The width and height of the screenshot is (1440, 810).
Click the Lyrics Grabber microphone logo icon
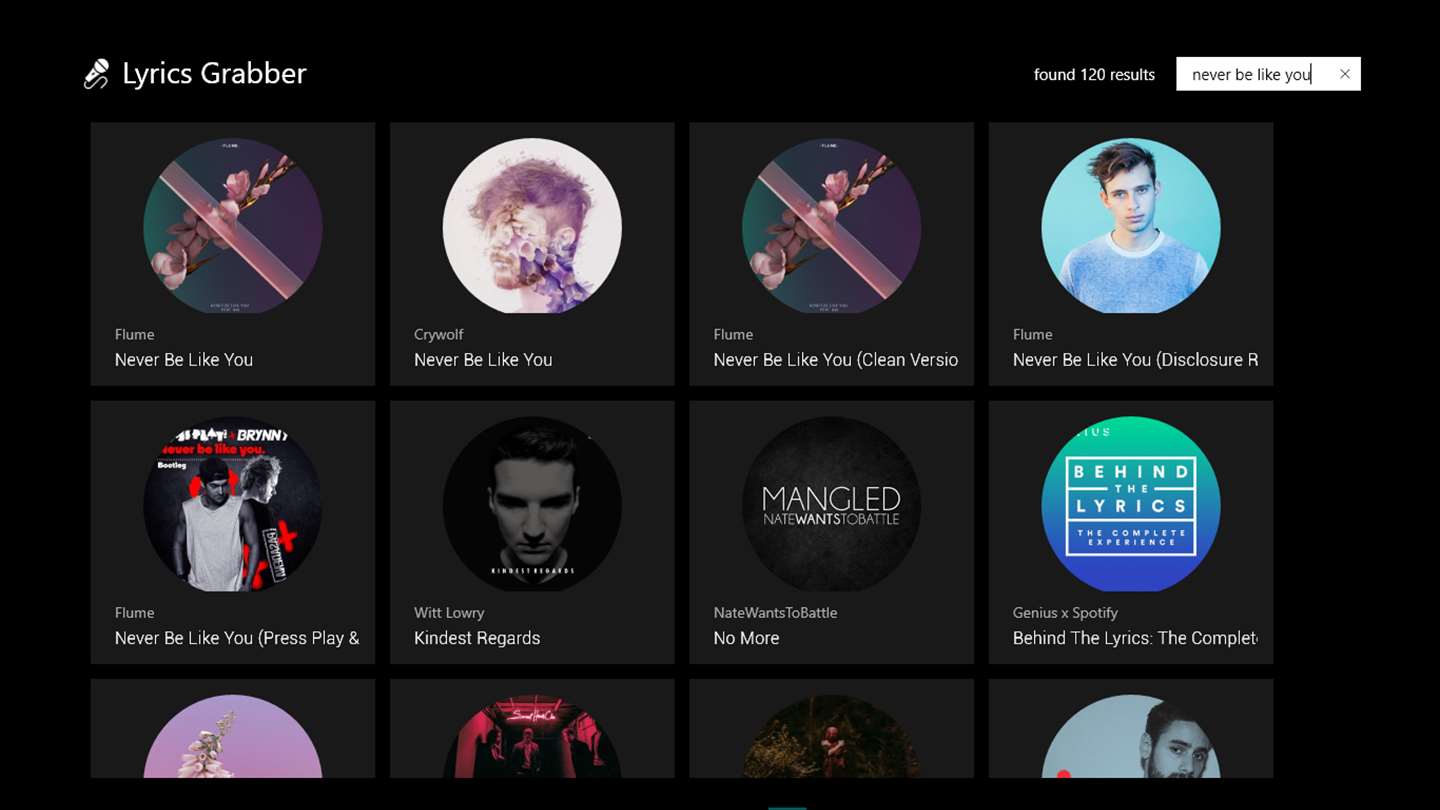pos(96,74)
